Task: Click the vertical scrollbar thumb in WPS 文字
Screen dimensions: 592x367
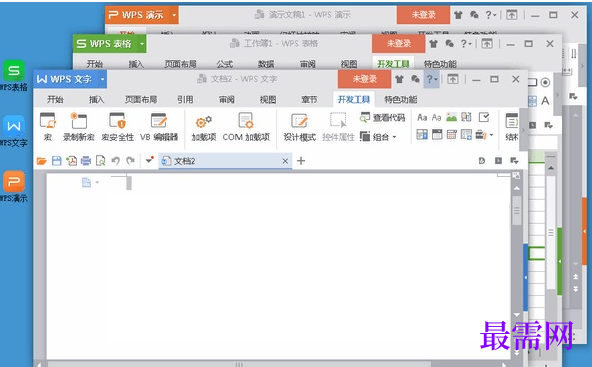Action: (516, 211)
